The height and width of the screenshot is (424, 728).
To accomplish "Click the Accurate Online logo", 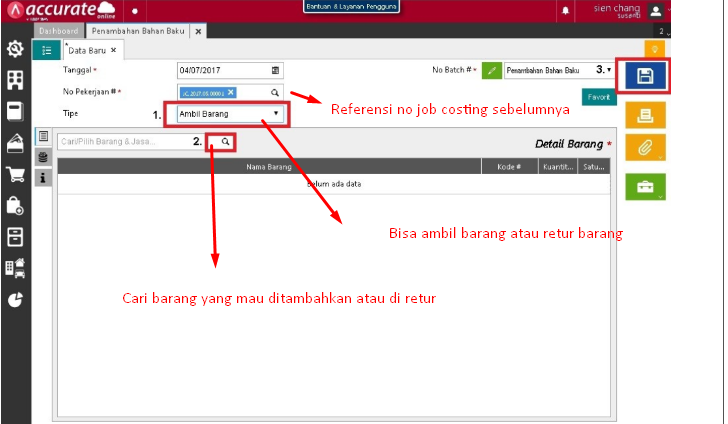I will [x=62, y=11].
